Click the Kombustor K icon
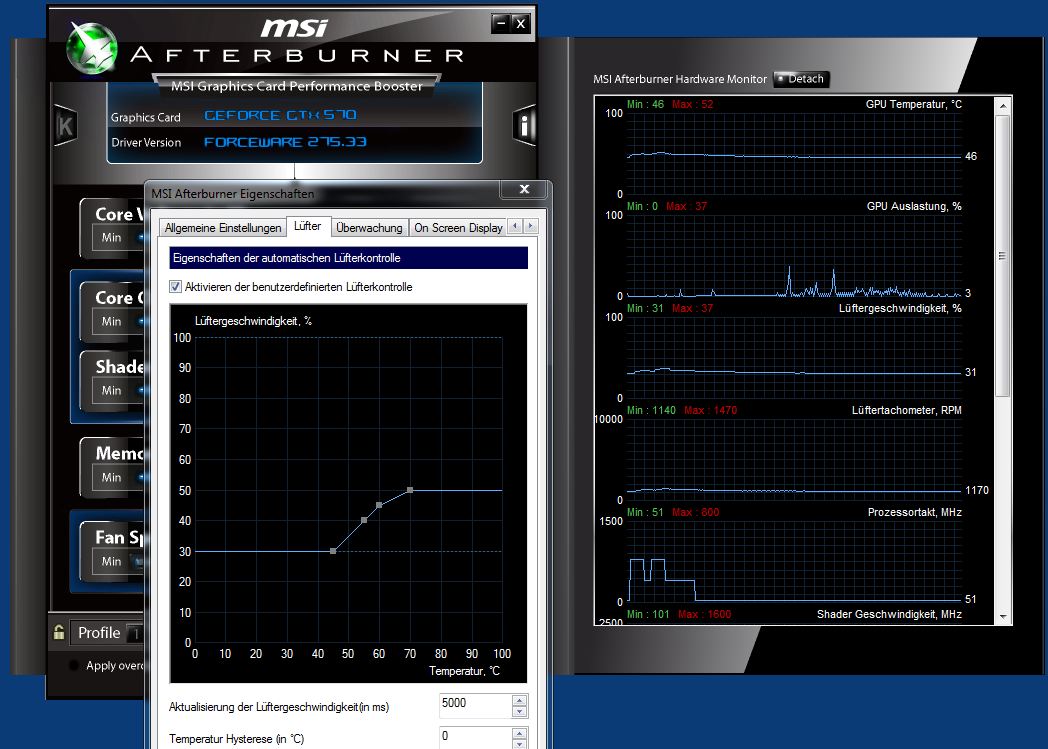 (65, 126)
